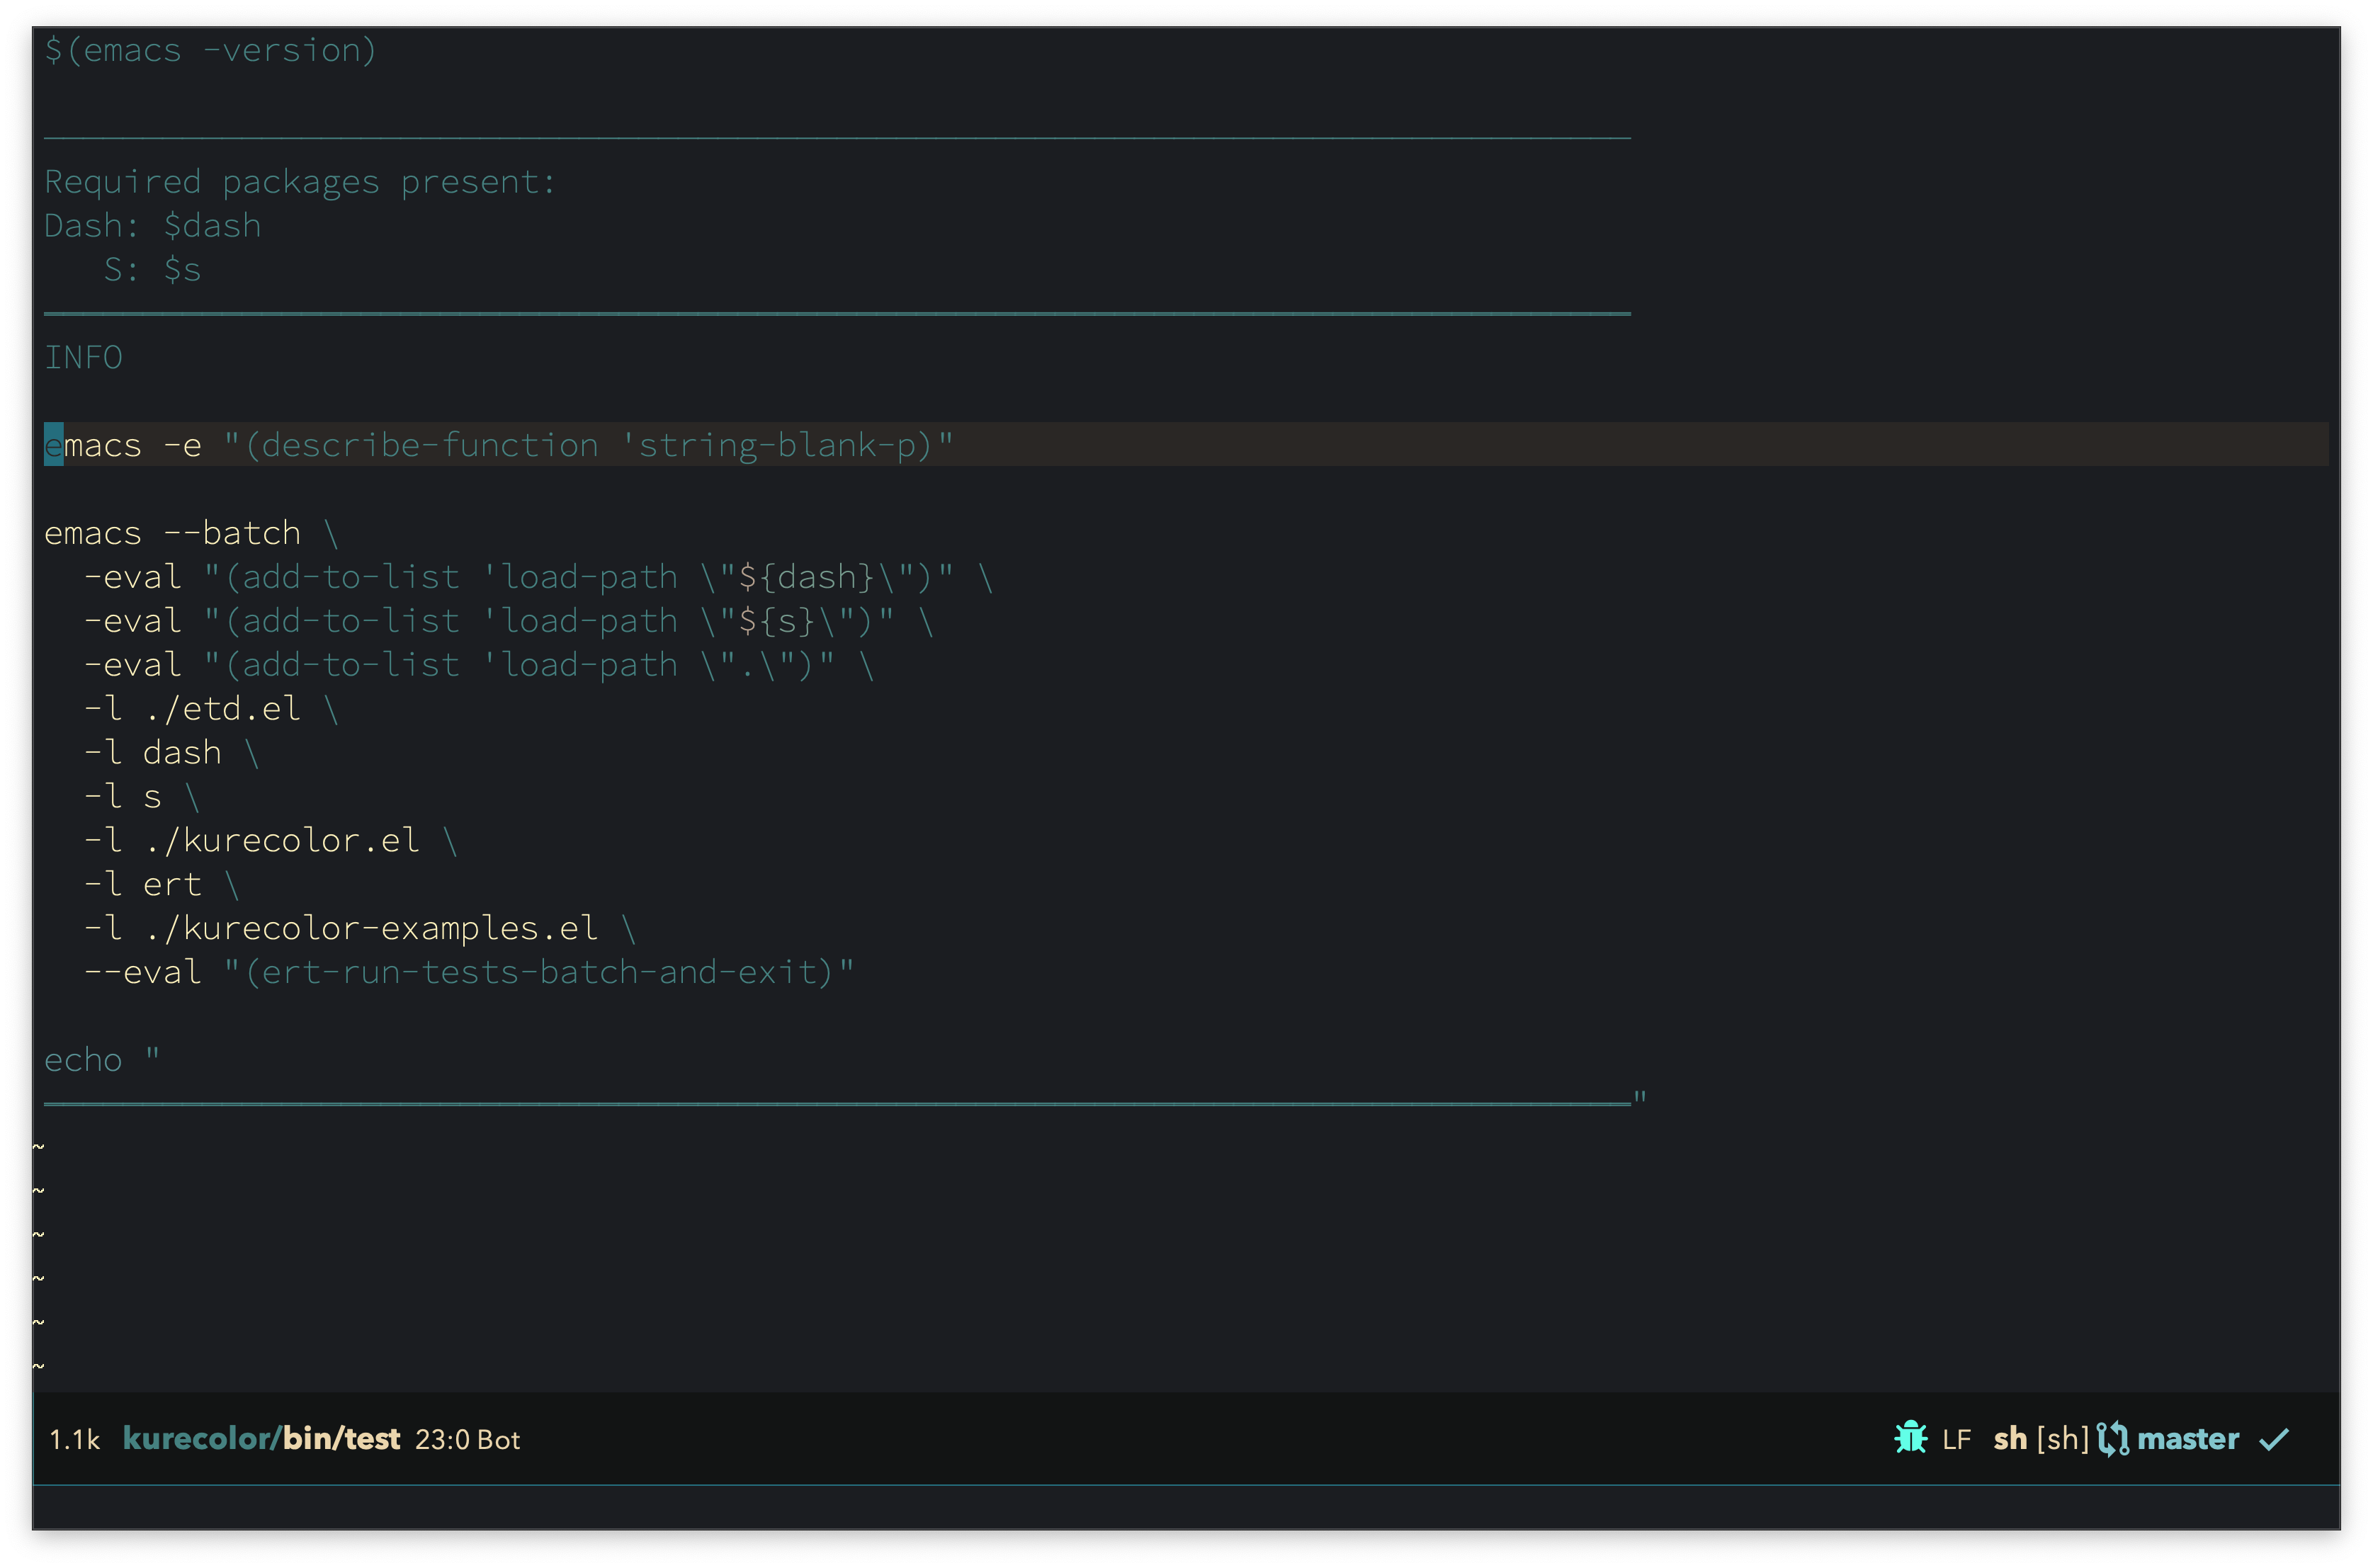The height and width of the screenshot is (1568, 2373).
Task: Click the git compare icon beside master
Action: tap(2112, 1439)
